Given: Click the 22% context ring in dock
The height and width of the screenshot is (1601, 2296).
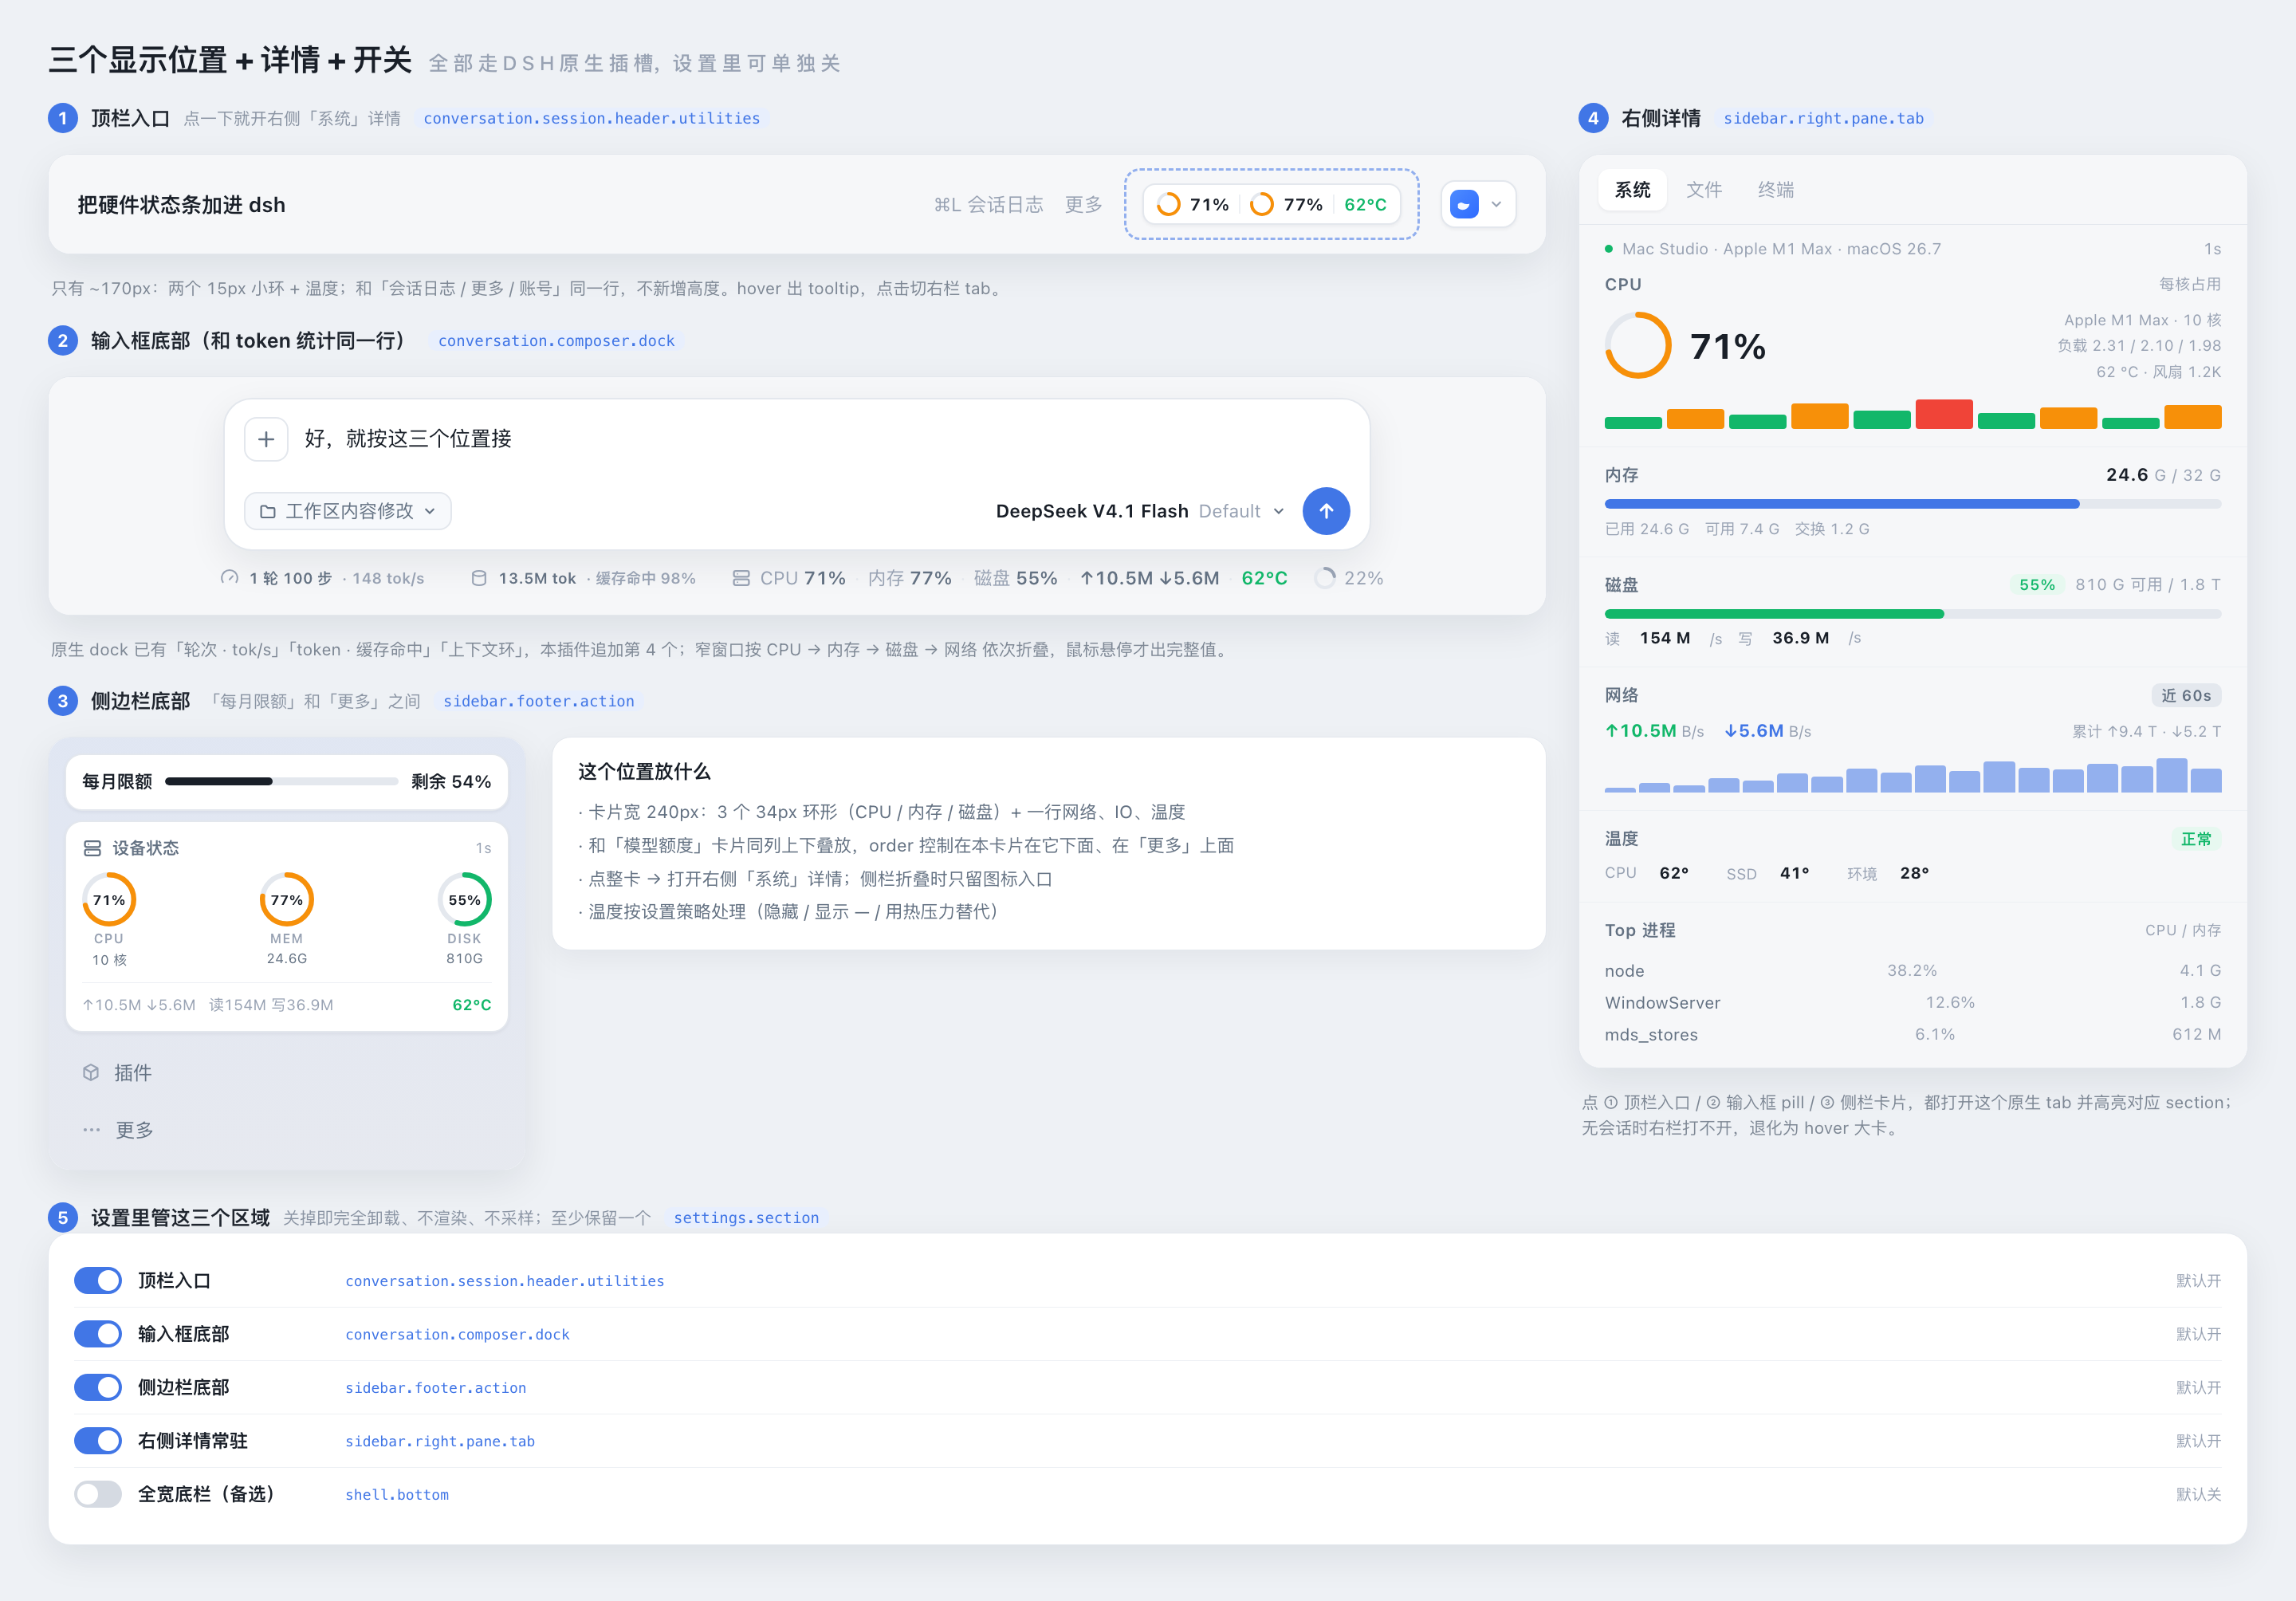Looking at the screenshot, I should pos(1325,578).
